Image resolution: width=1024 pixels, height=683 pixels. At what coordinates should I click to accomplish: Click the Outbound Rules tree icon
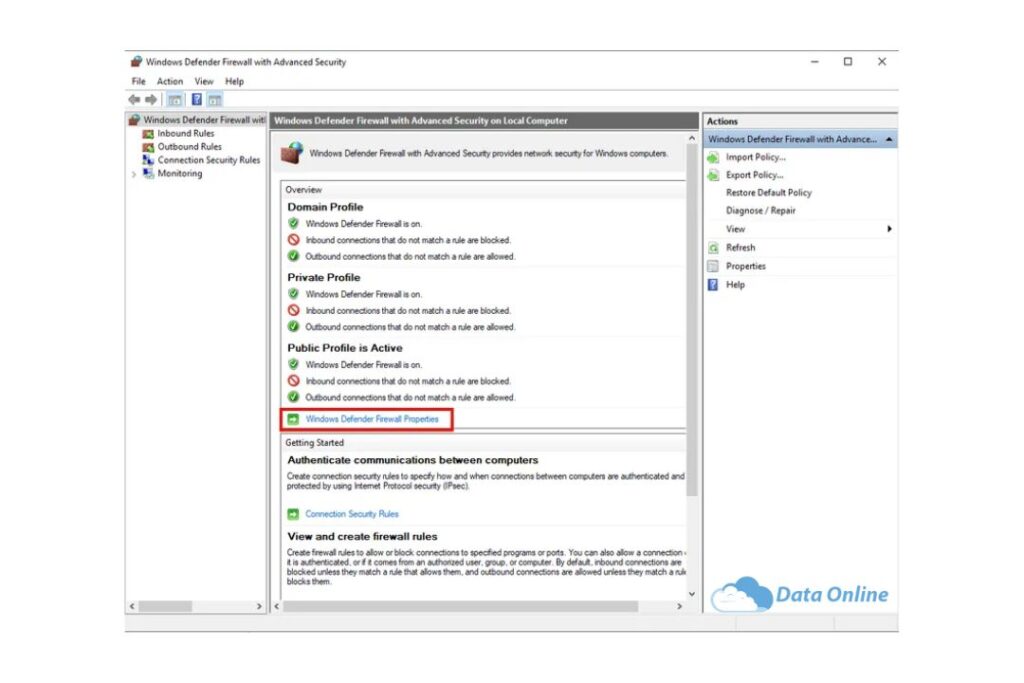pos(148,147)
